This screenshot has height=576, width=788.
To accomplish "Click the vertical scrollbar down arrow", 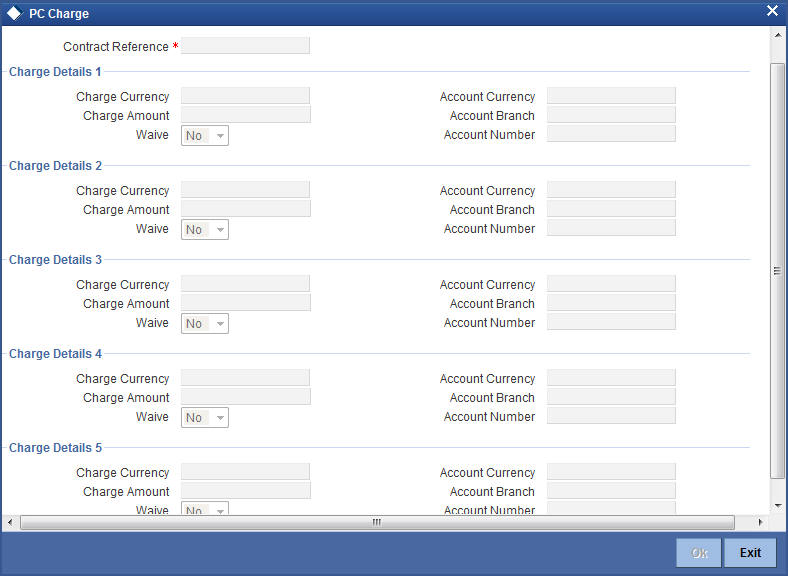I will tap(777, 506).
